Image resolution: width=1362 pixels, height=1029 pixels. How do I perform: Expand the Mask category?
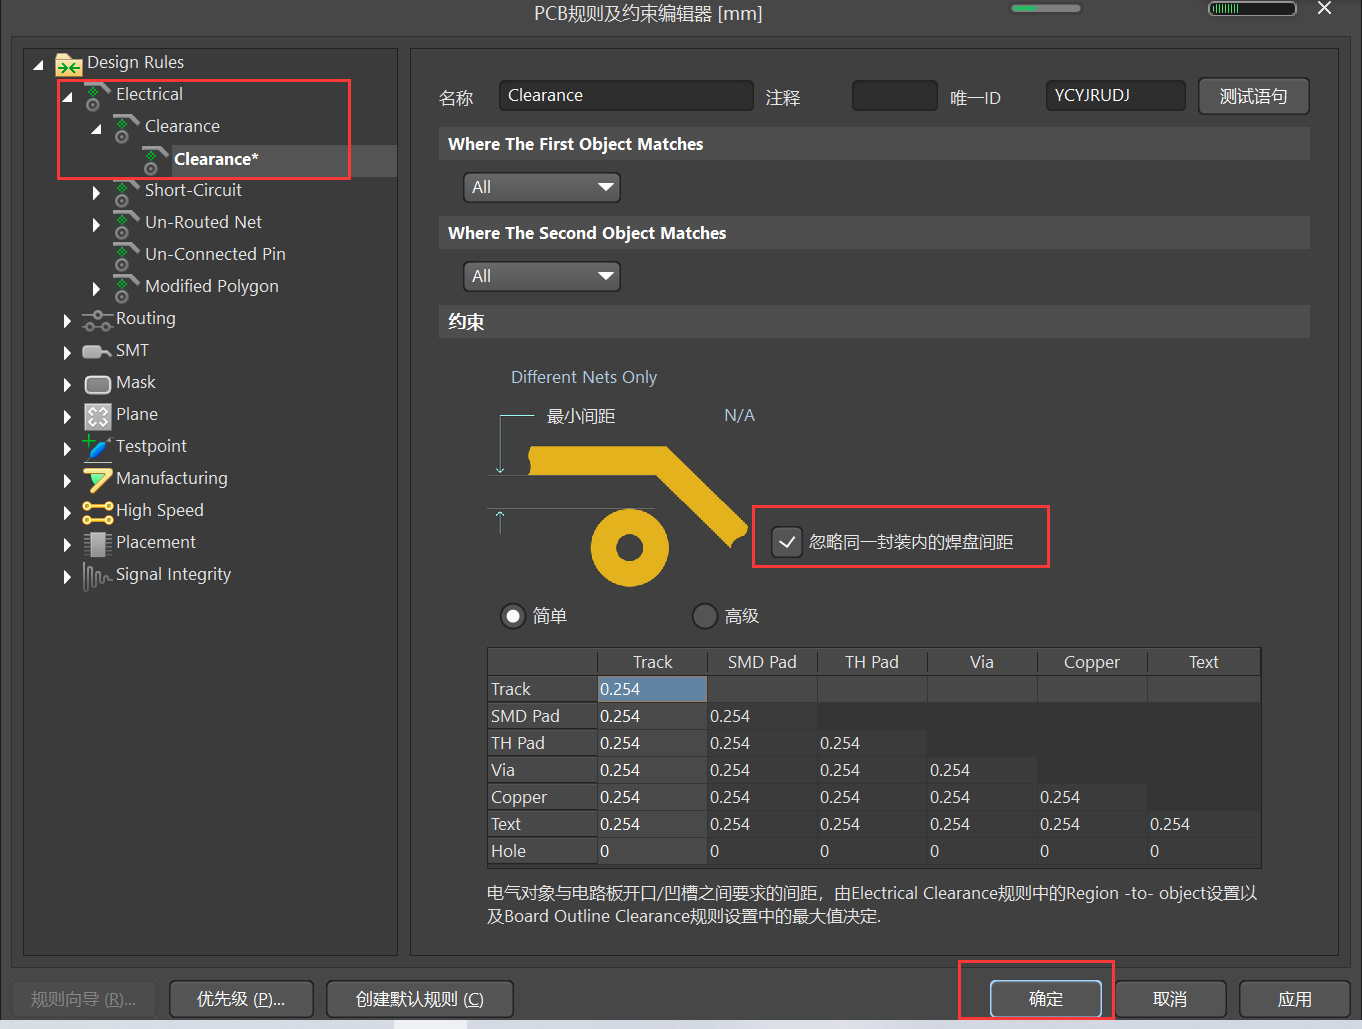click(x=67, y=384)
